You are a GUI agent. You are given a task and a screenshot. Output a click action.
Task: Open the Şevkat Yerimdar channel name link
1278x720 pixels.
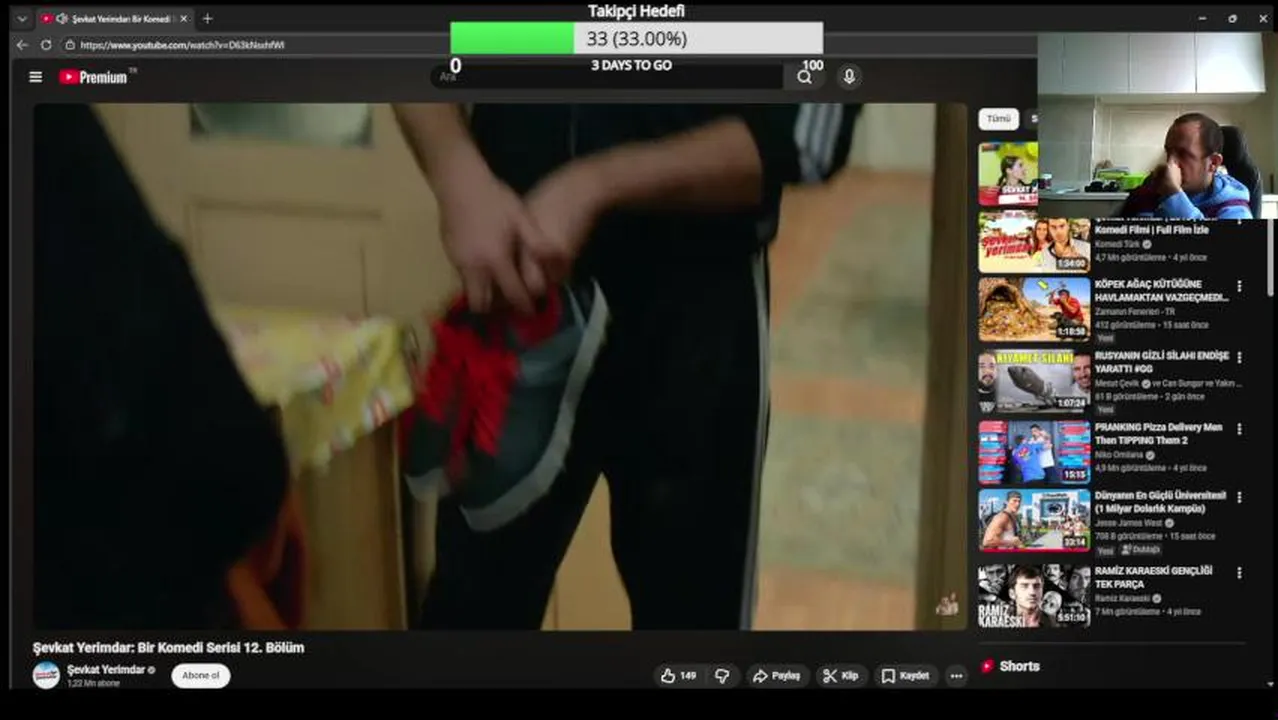(106, 670)
